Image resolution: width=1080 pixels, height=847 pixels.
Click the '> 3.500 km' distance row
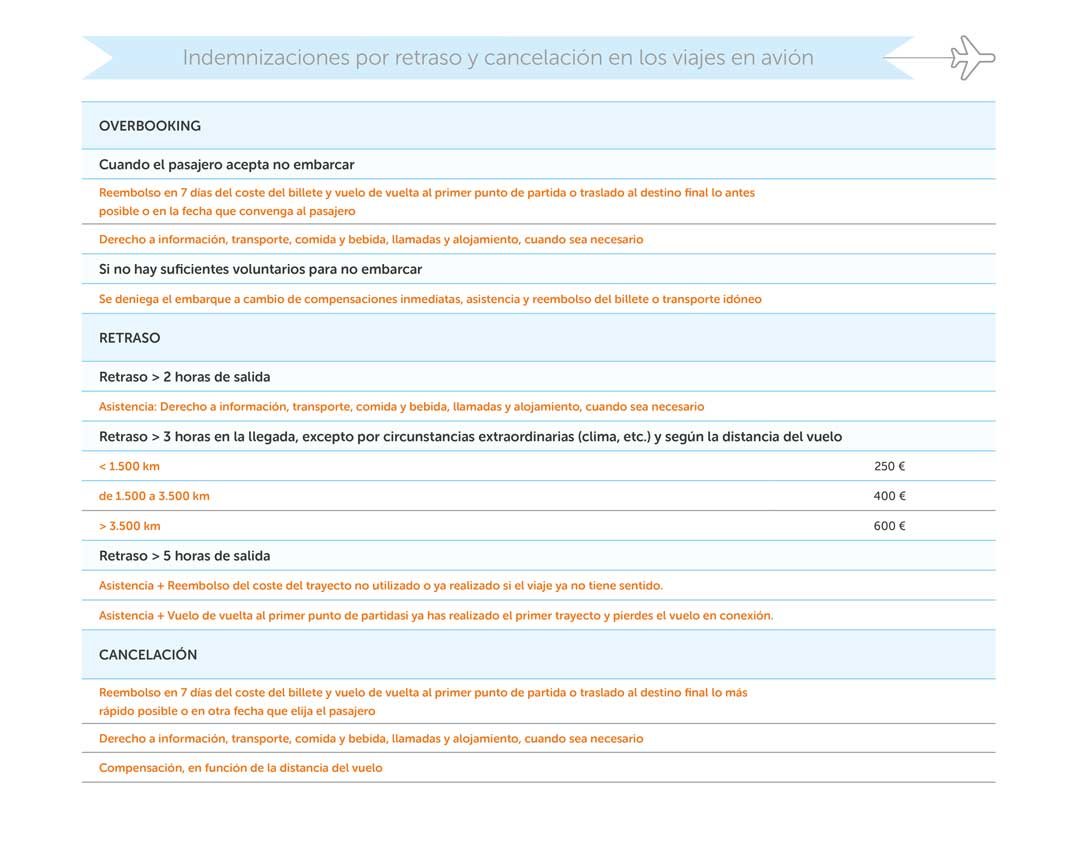[128, 525]
